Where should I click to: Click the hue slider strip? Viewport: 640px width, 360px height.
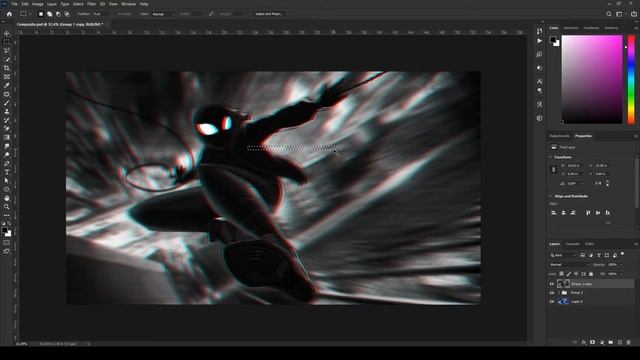pyautogui.click(x=631, y=79)
